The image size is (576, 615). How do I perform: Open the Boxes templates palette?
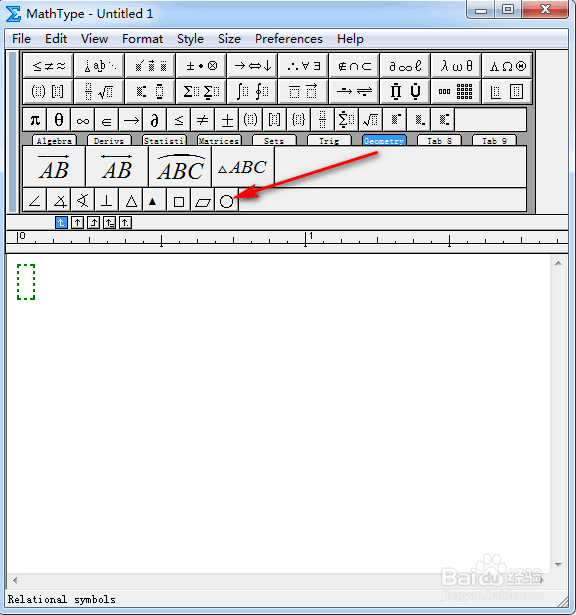tap(507, 92)
